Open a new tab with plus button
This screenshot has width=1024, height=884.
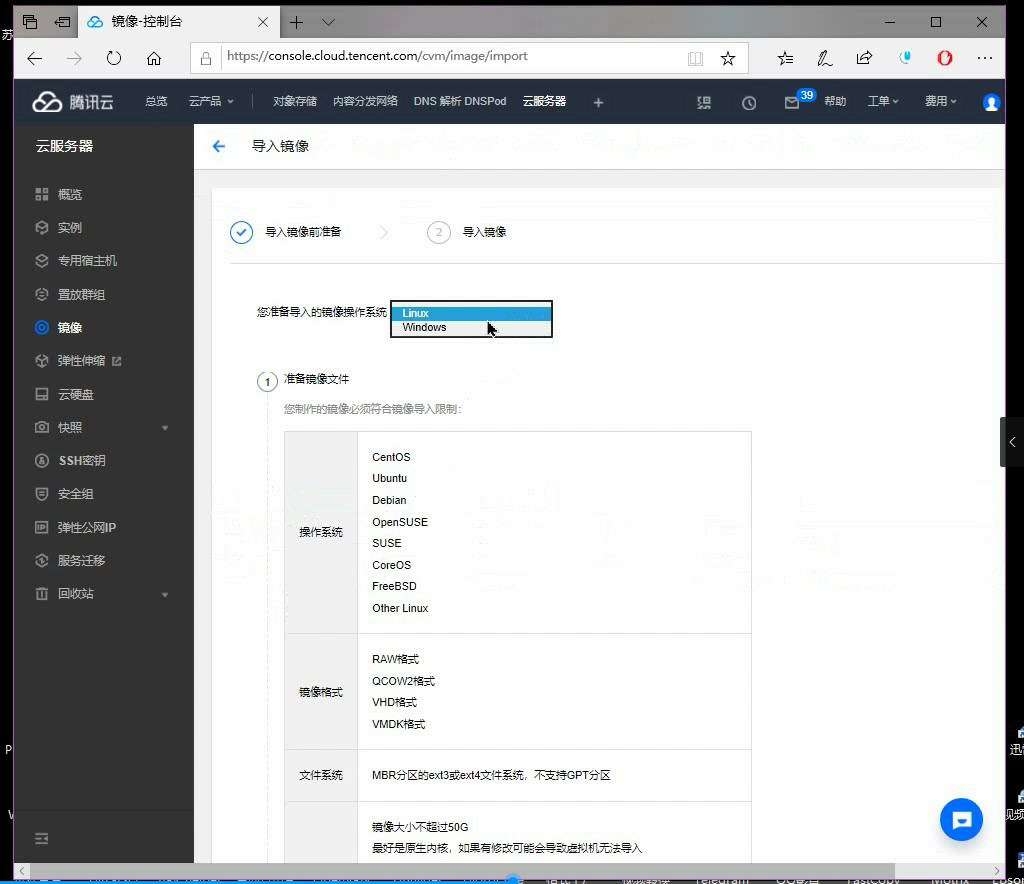296,23
